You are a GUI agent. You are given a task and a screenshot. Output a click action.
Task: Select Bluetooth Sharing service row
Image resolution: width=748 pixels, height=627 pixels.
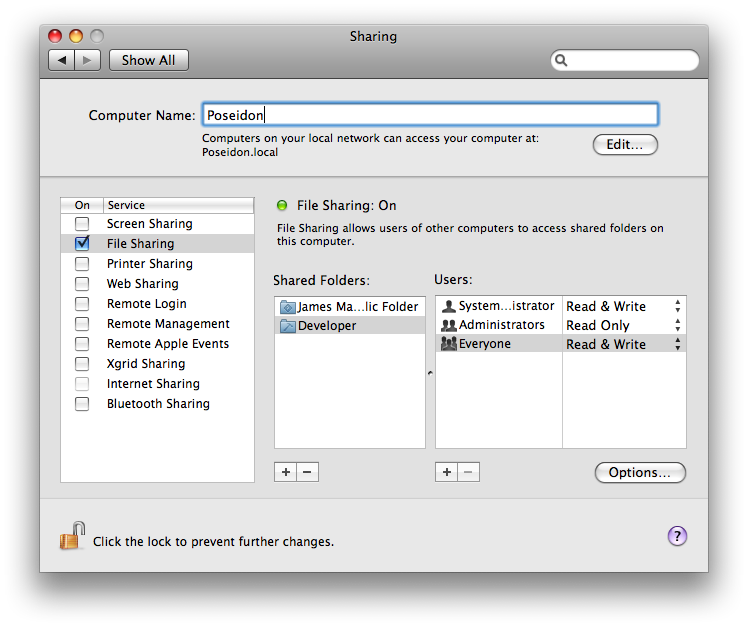(x=157, y=404)
